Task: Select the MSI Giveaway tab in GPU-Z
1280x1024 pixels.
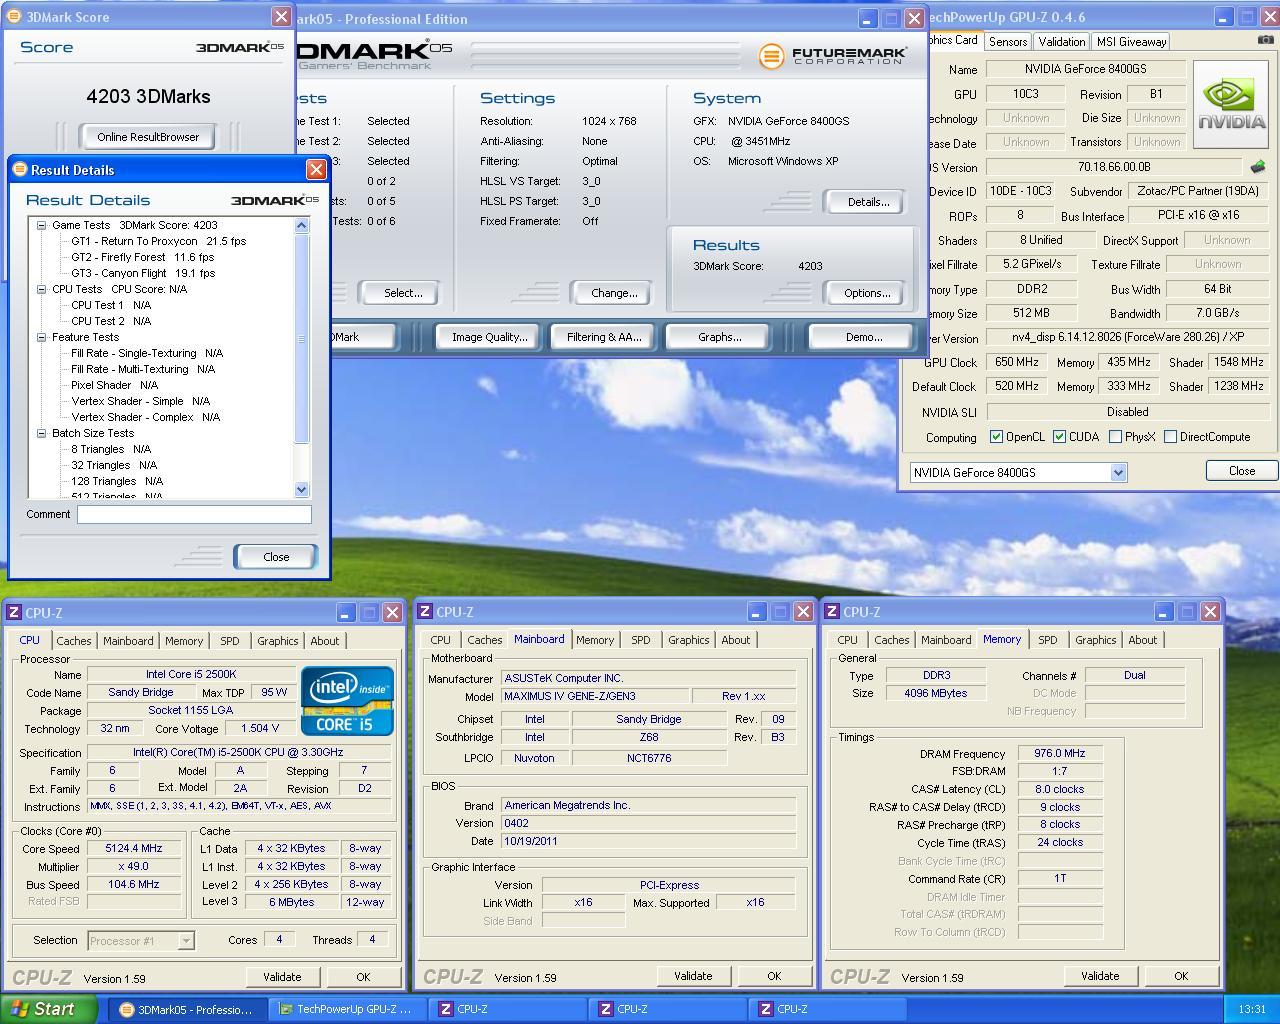Action: [x=1131, y=42]
